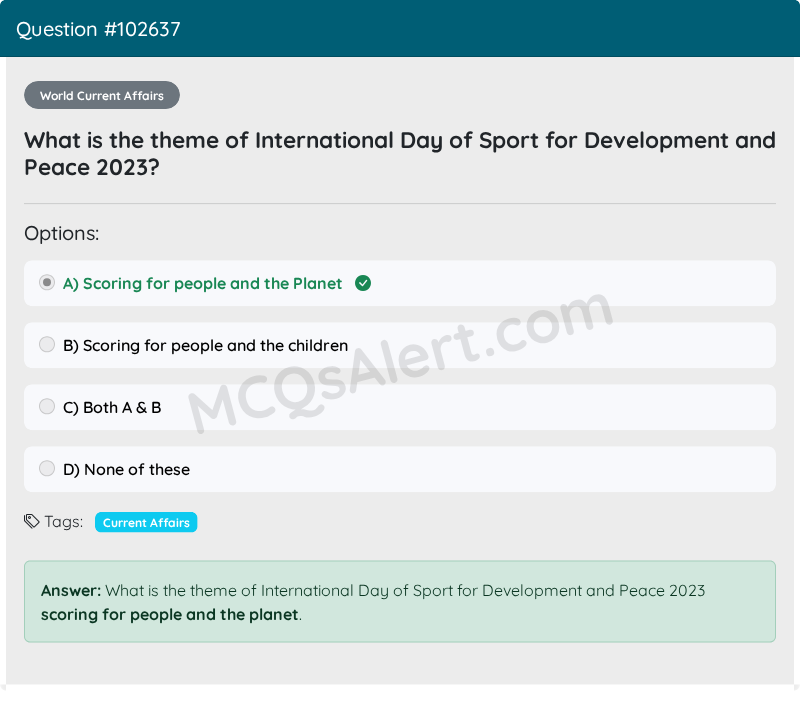Click option text None of these

pyautogui.click(x=127, y=470)
